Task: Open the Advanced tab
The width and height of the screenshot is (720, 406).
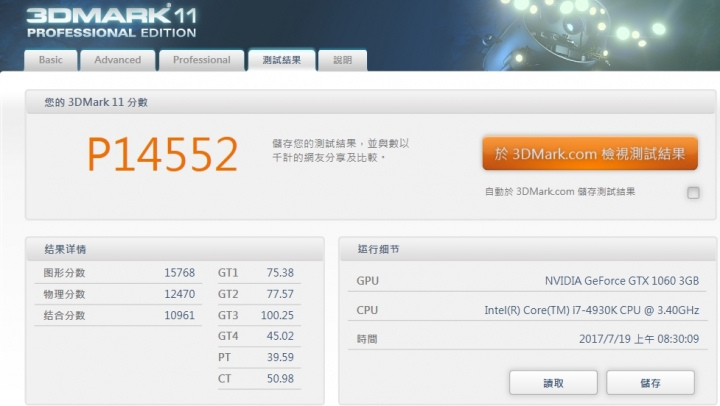Action: click(x=118, y=60)
